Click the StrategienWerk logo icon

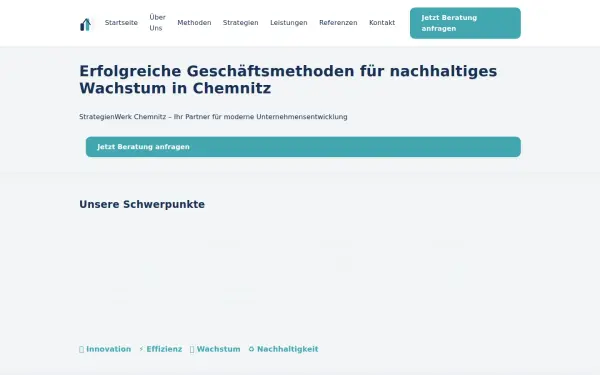click(x=86, y=24)
